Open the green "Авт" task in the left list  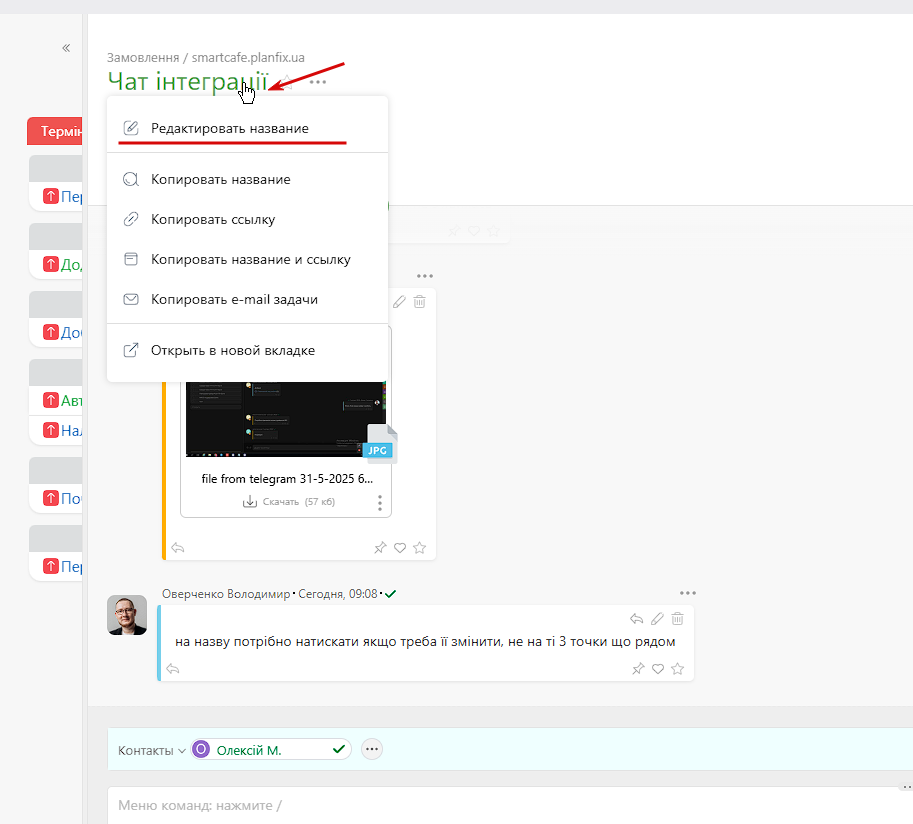pyautogui.click(x=71, y=401)
